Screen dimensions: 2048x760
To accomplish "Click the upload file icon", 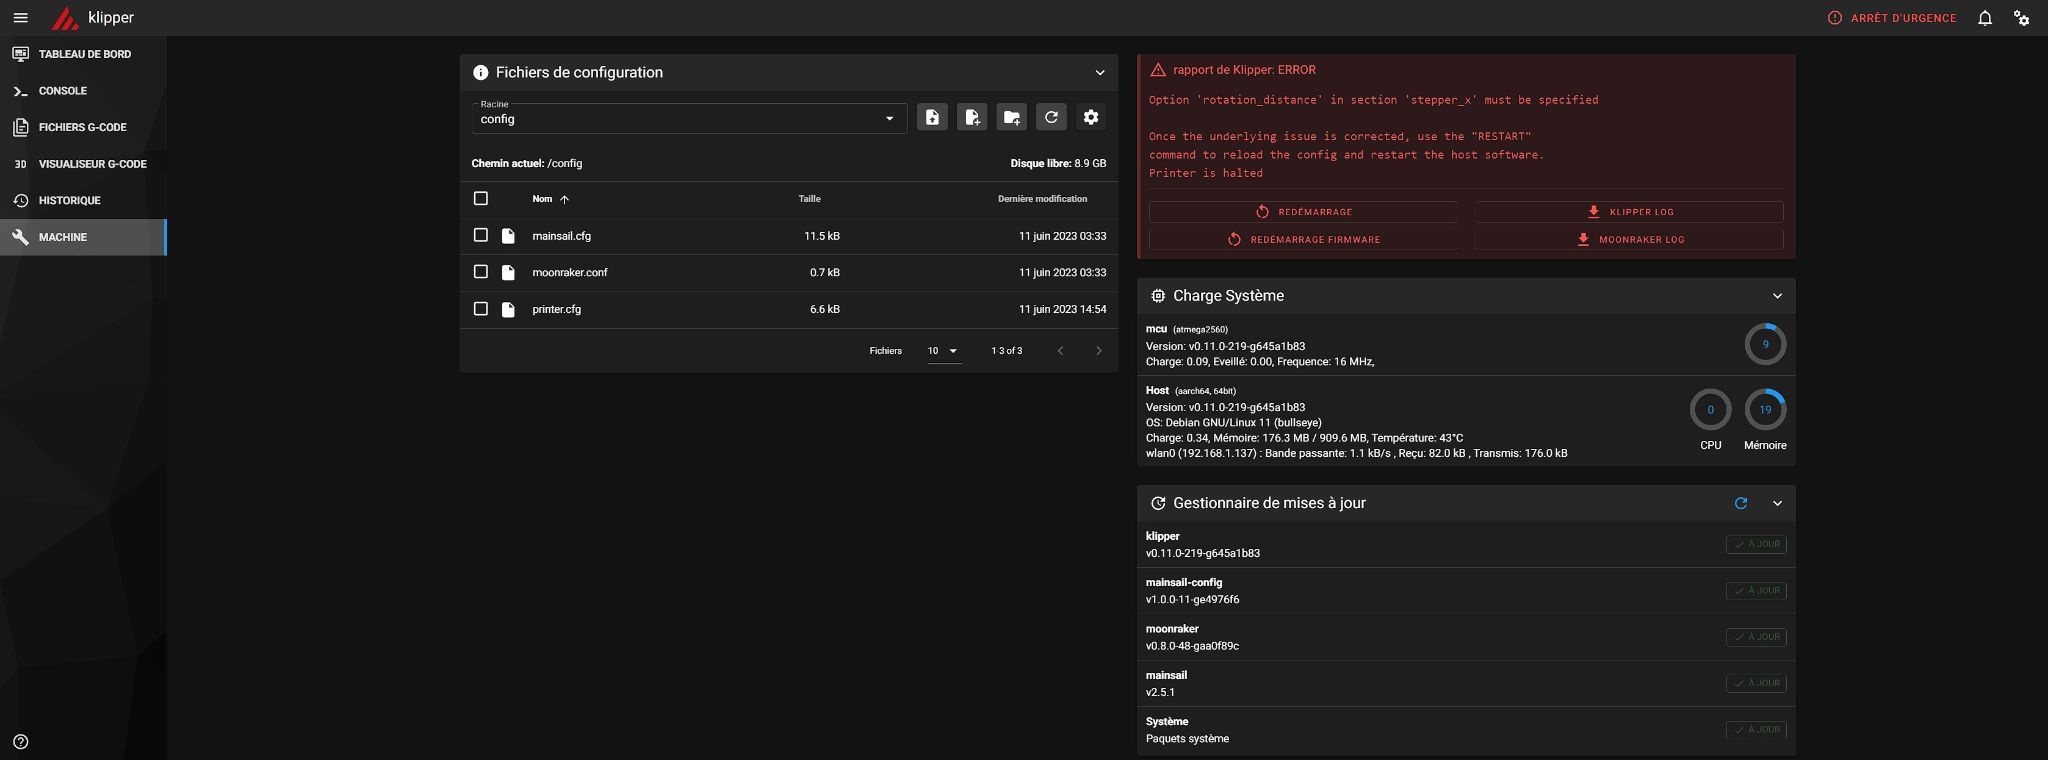I will pos(932,118).
